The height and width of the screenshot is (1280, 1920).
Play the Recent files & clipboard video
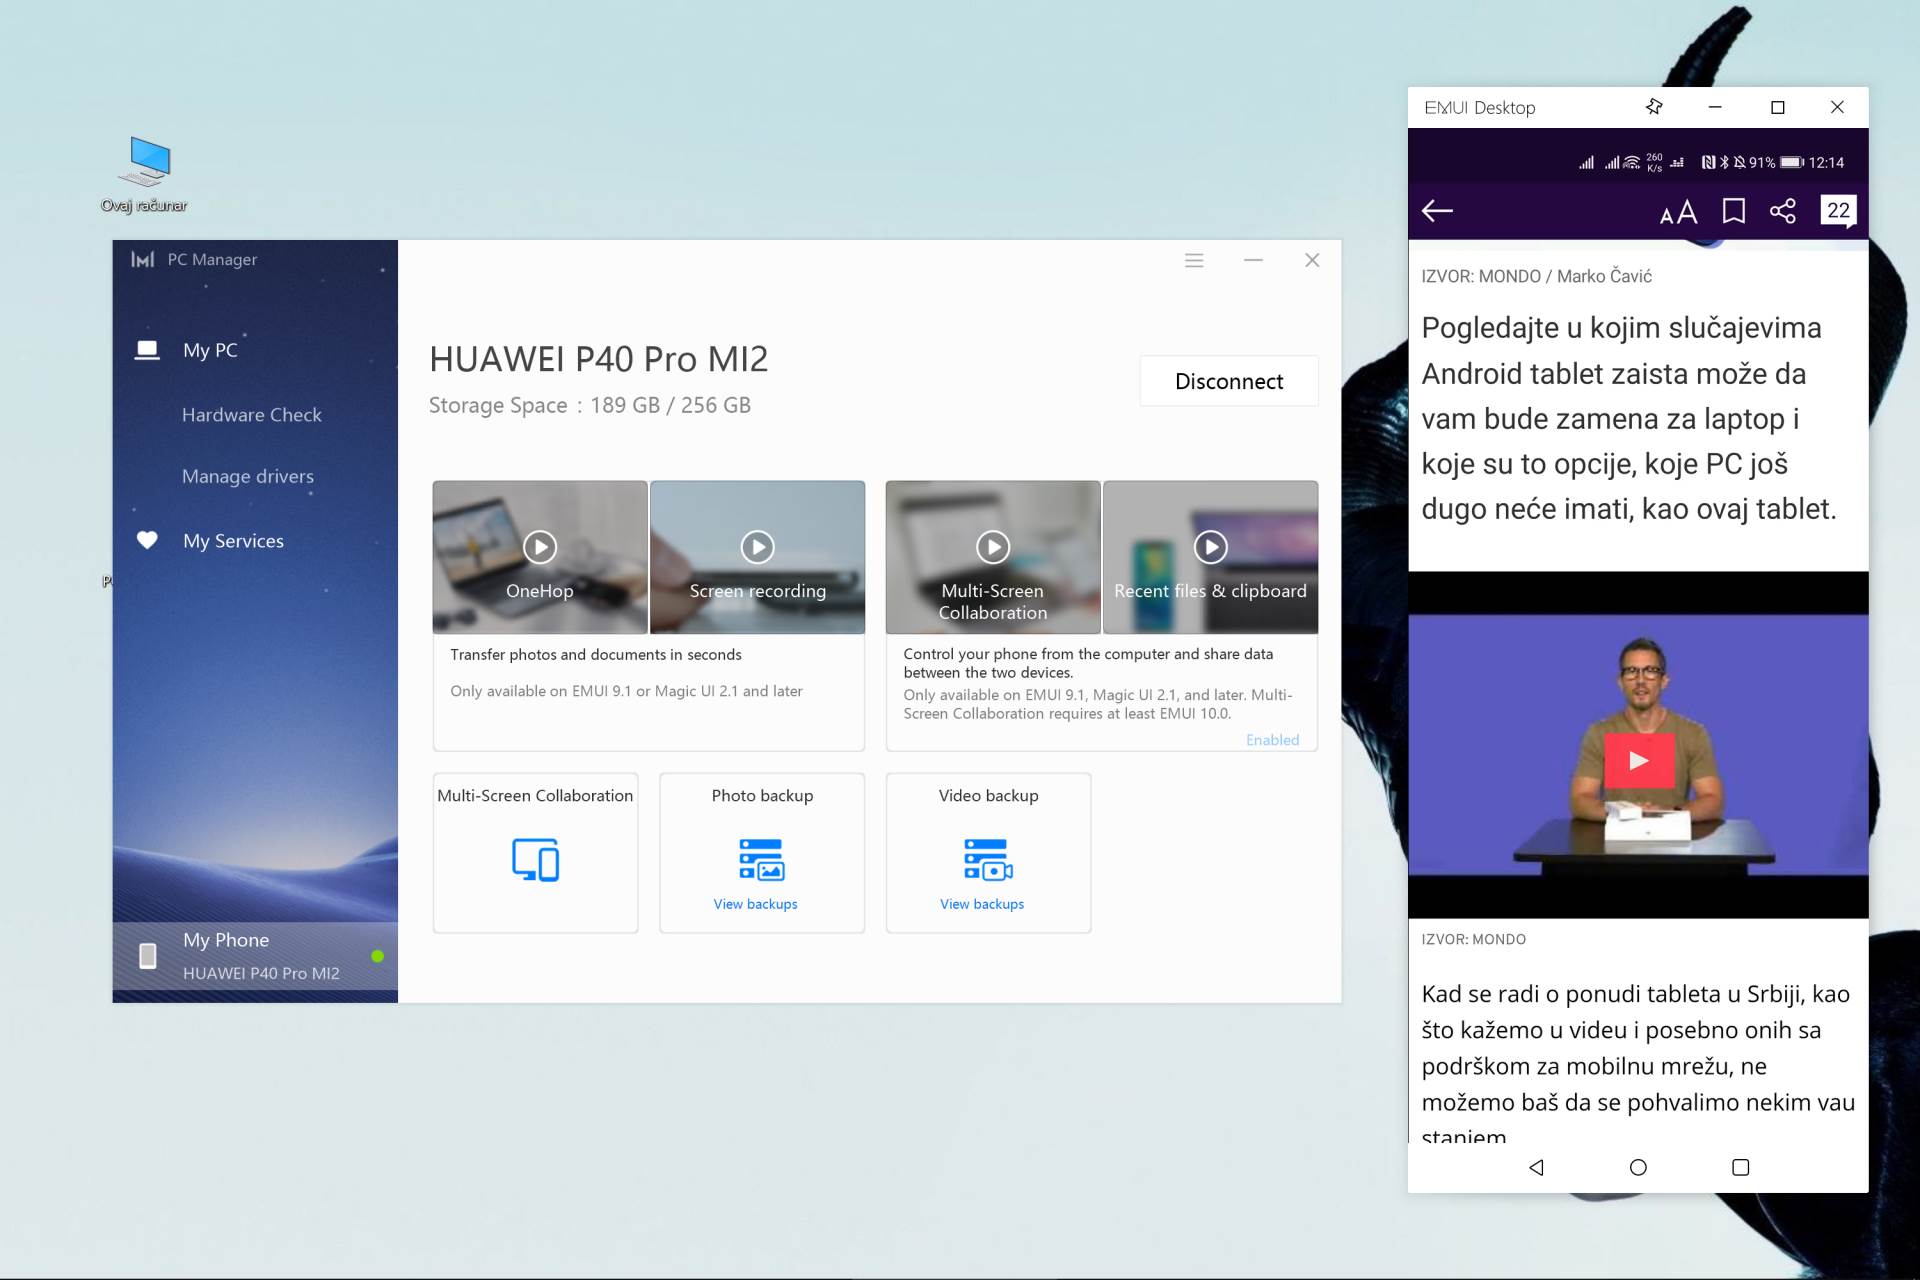[x=1210, y=547]
